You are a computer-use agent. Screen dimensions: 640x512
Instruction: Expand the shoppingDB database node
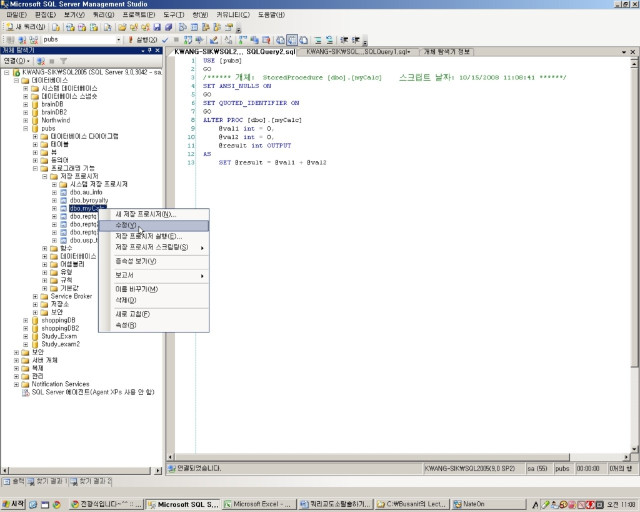point(26,321)
